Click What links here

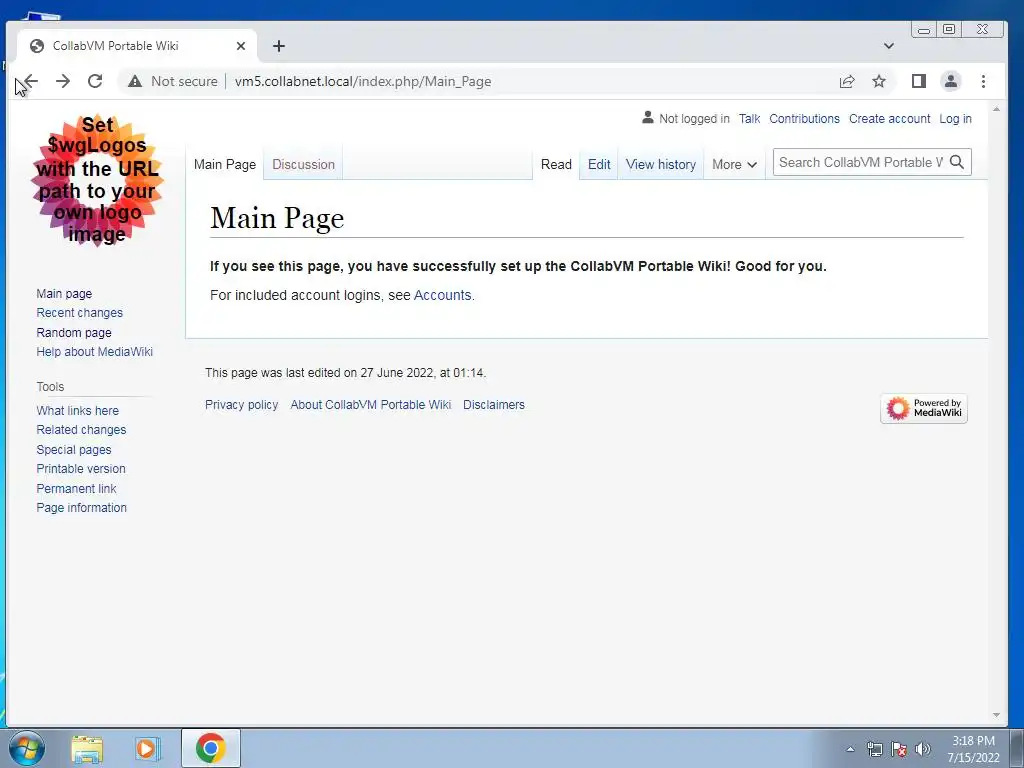pos(78,411)
